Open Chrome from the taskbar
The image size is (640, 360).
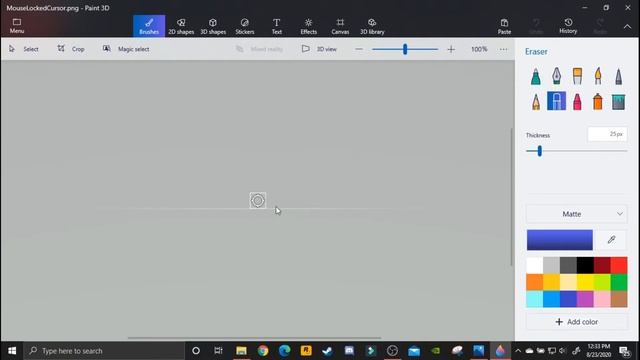(263, 351)
